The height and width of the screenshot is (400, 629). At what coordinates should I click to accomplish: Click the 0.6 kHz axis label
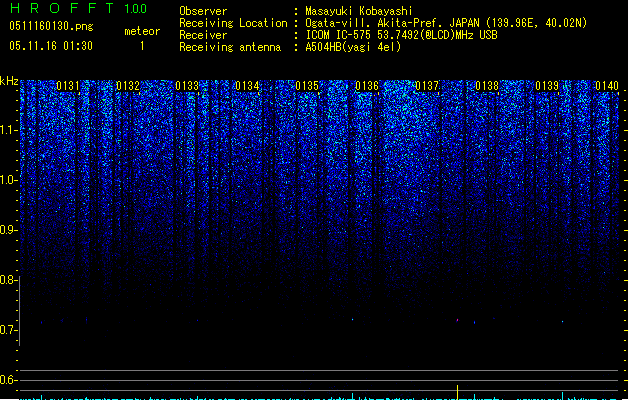tap(8, 380)
